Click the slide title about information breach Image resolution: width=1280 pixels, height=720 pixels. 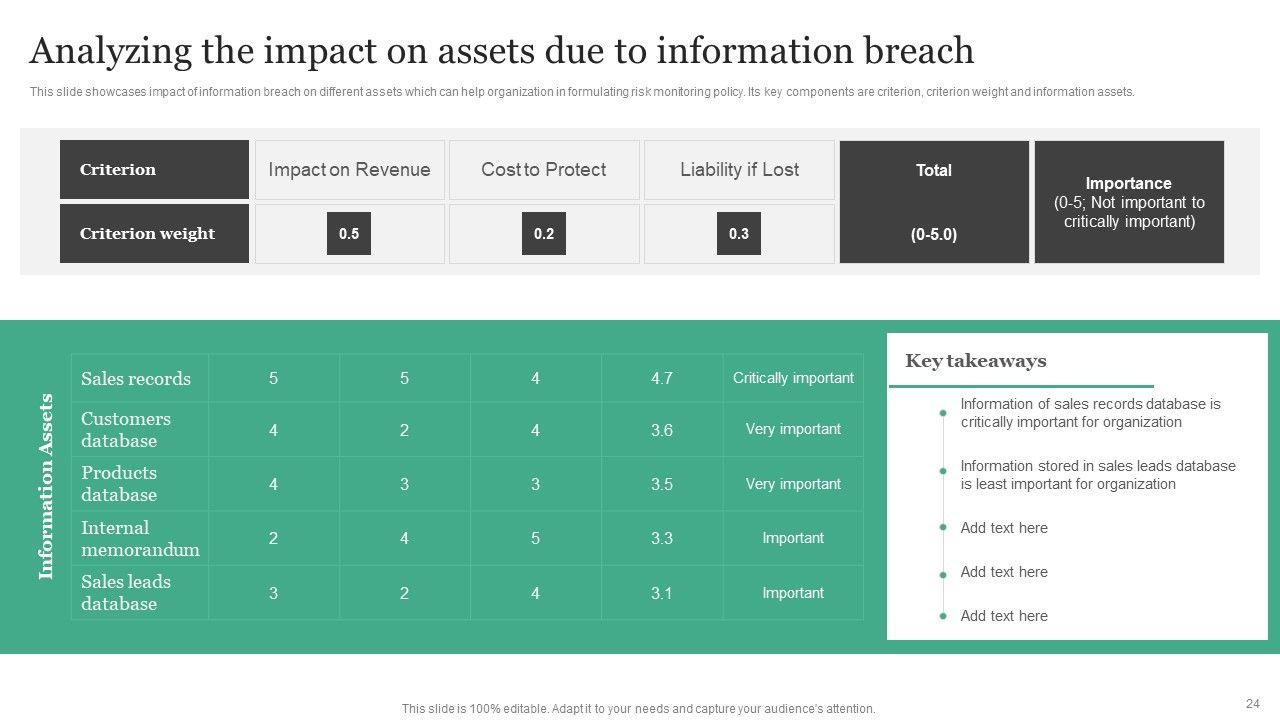coord(501,50)
